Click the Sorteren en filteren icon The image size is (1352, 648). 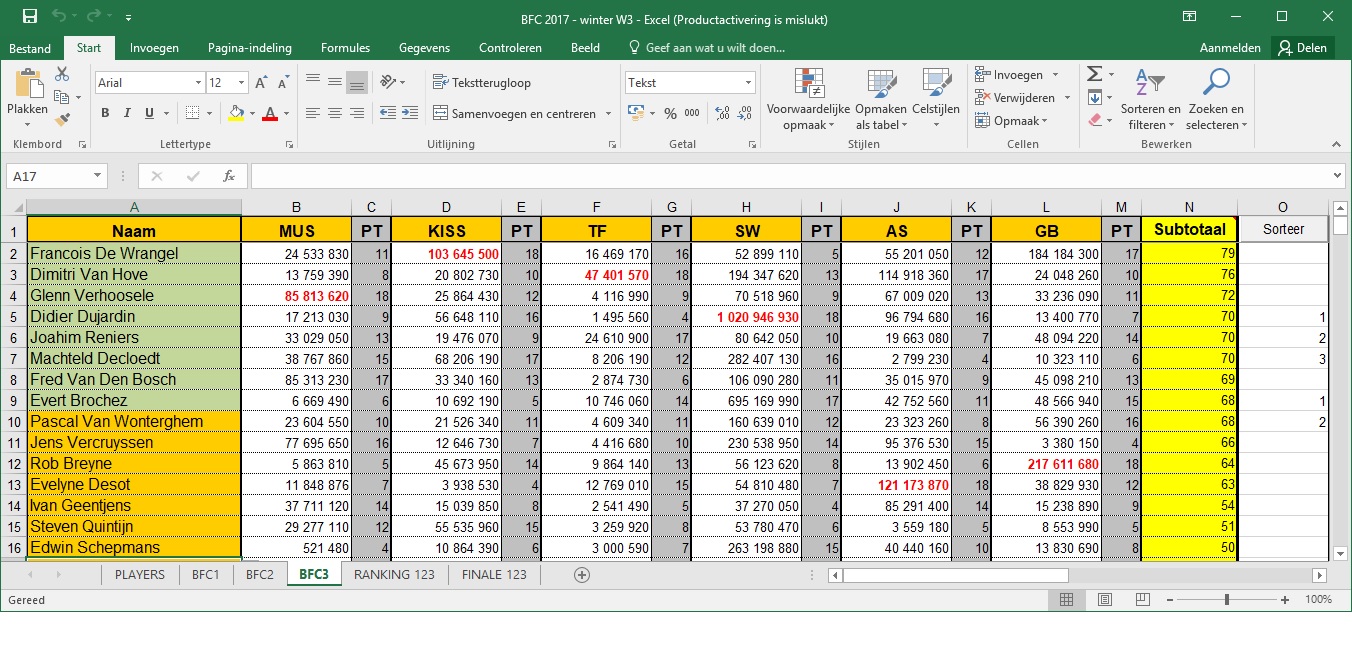tap(1150, 100)
